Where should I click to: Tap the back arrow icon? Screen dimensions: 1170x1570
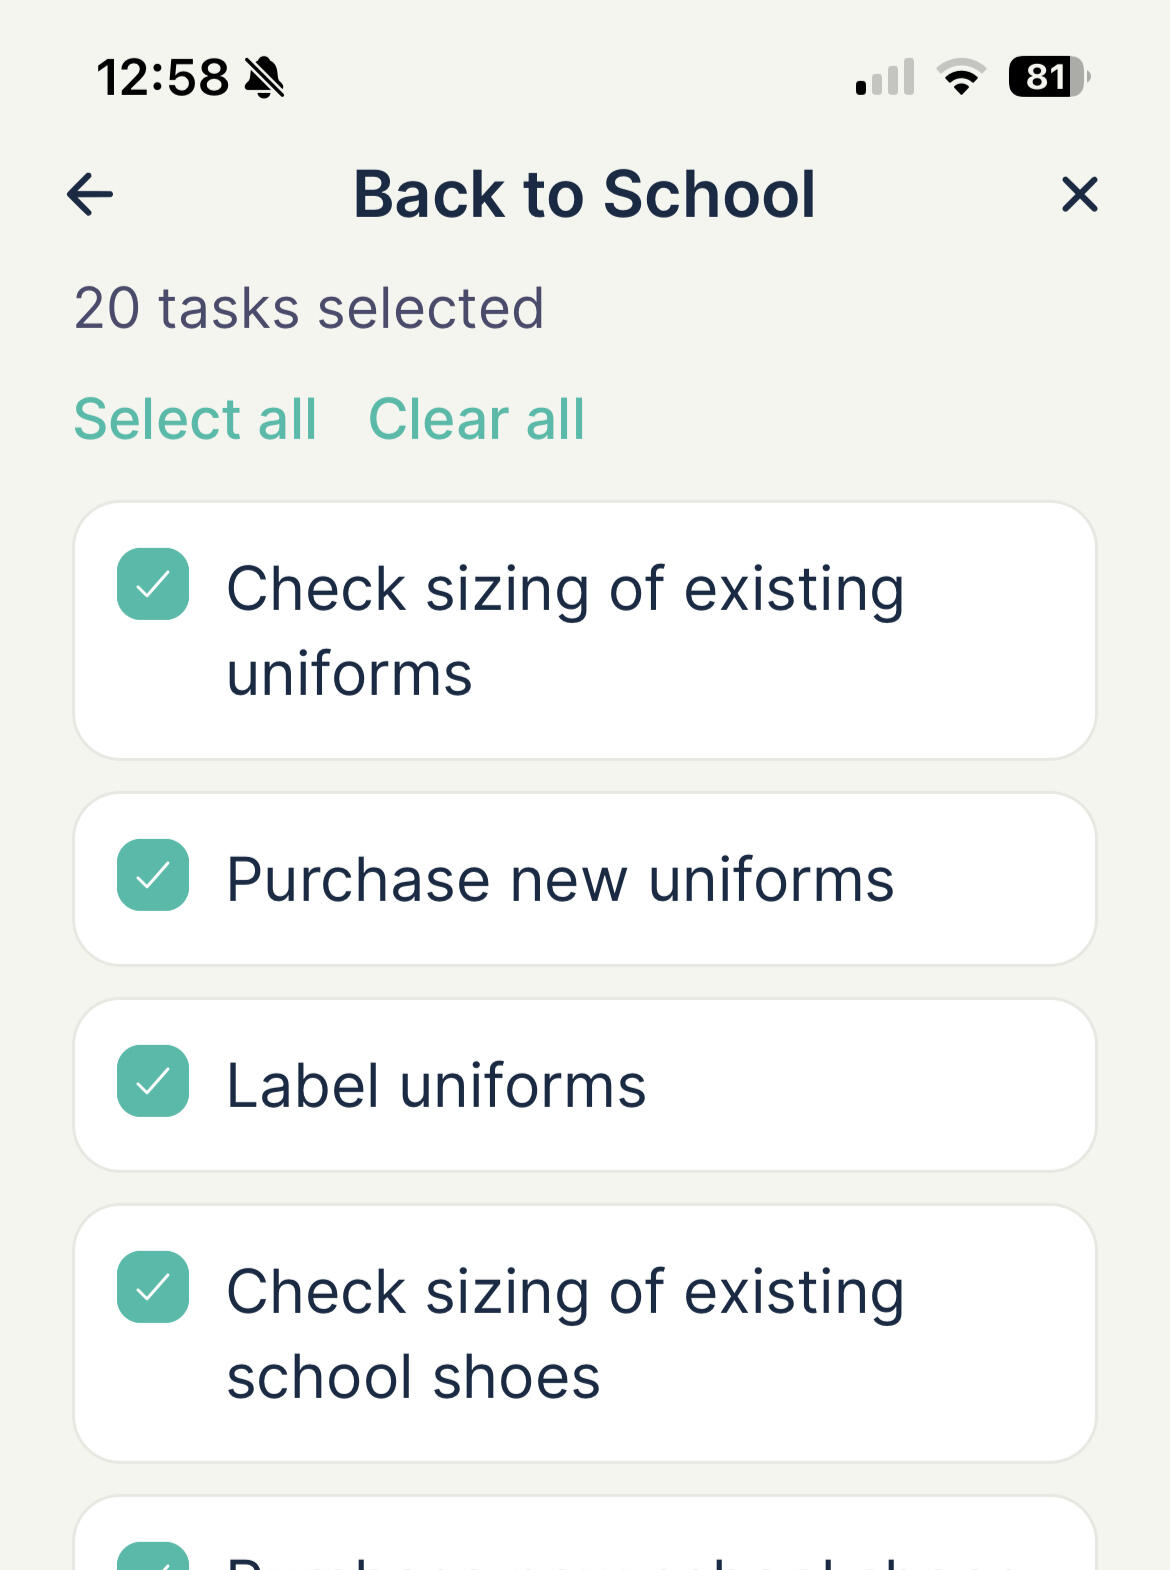pos(90,194)
